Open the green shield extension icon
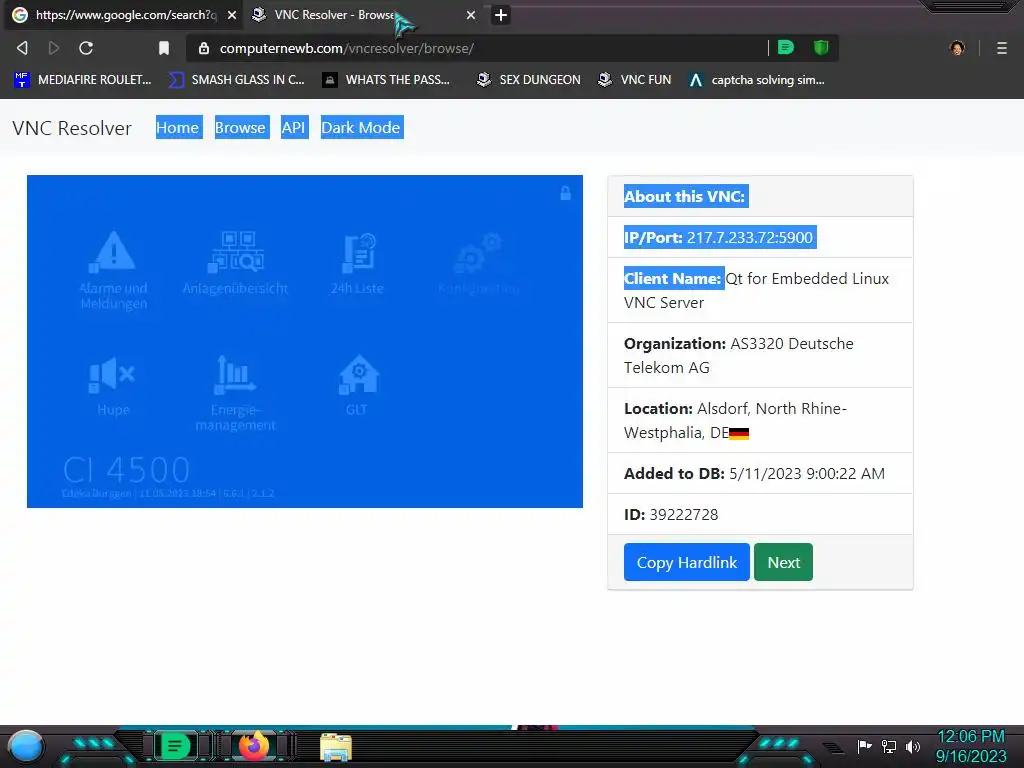The height and width of the screenshot is (768, 1024). click(821, 48)
